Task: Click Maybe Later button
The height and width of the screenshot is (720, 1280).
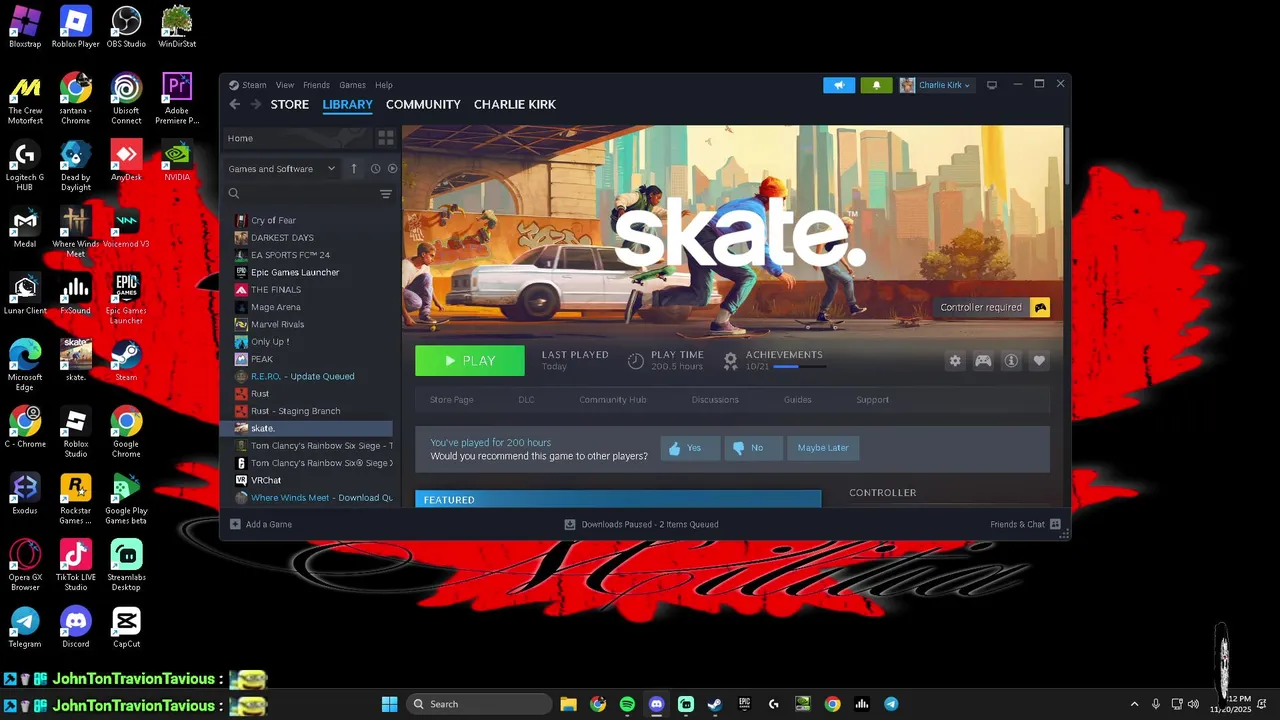Action: pos(823,448)
